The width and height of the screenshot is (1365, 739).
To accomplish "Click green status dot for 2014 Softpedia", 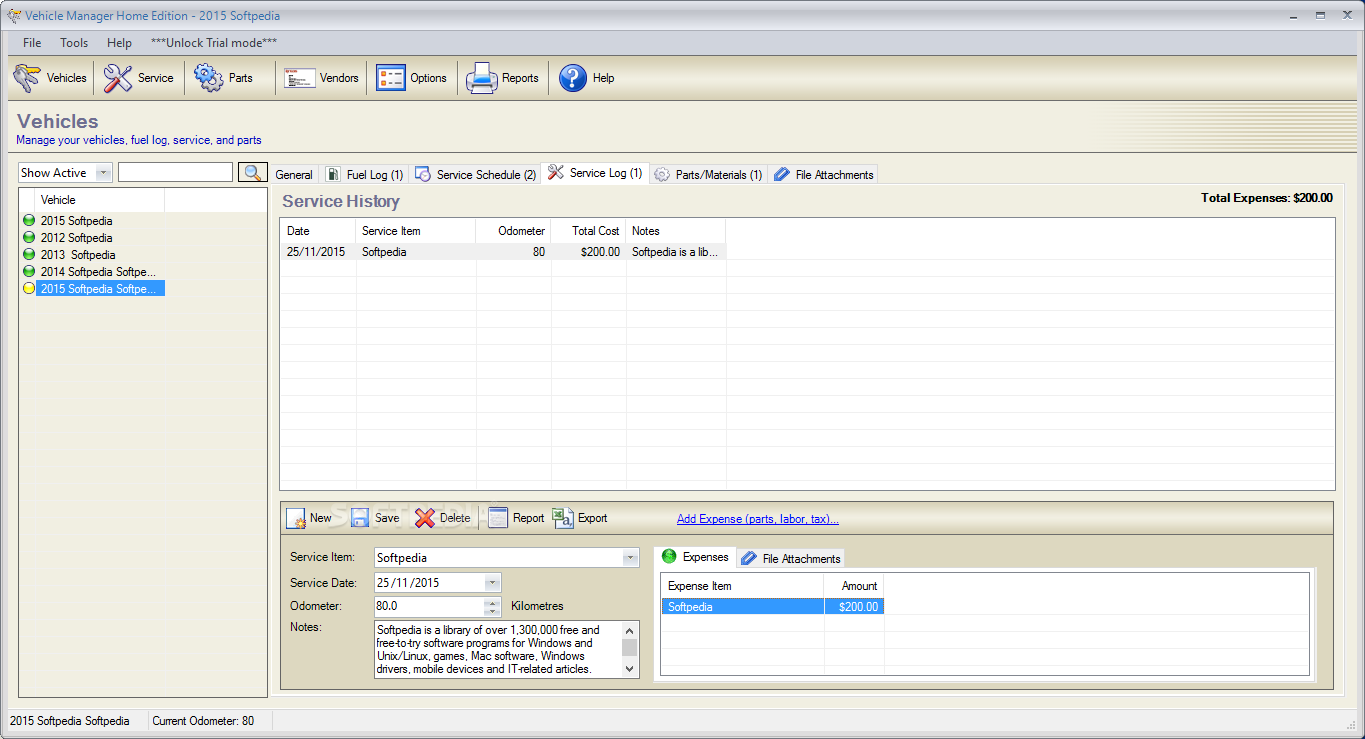I will tap(29, 272).
